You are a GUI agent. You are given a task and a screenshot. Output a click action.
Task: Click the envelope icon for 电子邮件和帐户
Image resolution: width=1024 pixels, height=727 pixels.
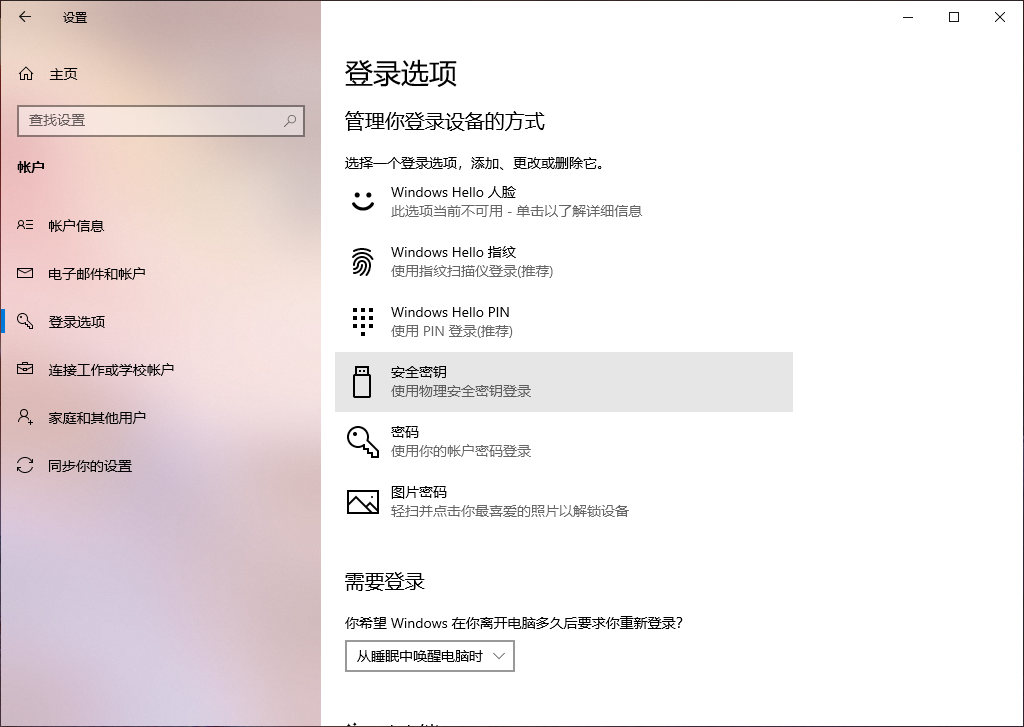(x=25, y=273)
